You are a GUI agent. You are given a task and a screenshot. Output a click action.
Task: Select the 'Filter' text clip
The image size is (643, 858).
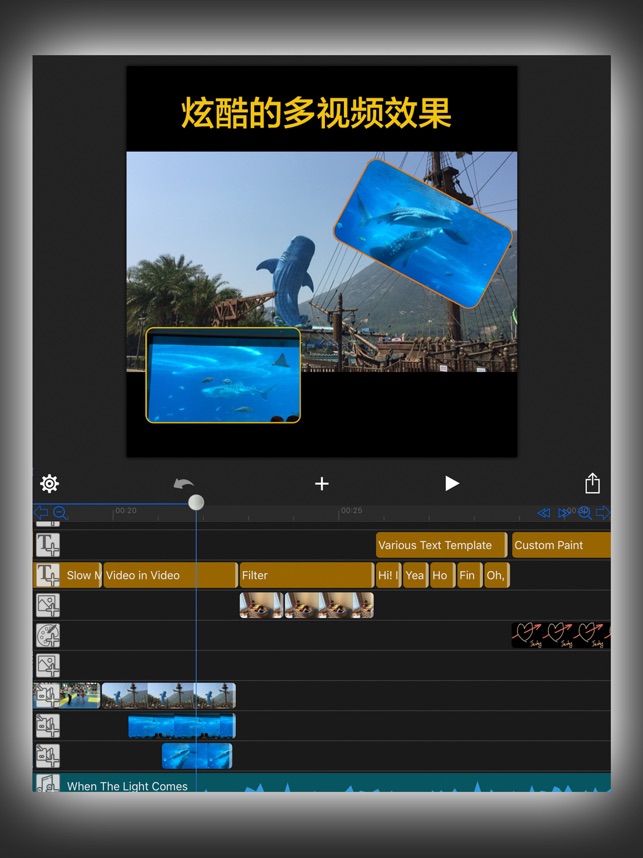pos(306,575)
